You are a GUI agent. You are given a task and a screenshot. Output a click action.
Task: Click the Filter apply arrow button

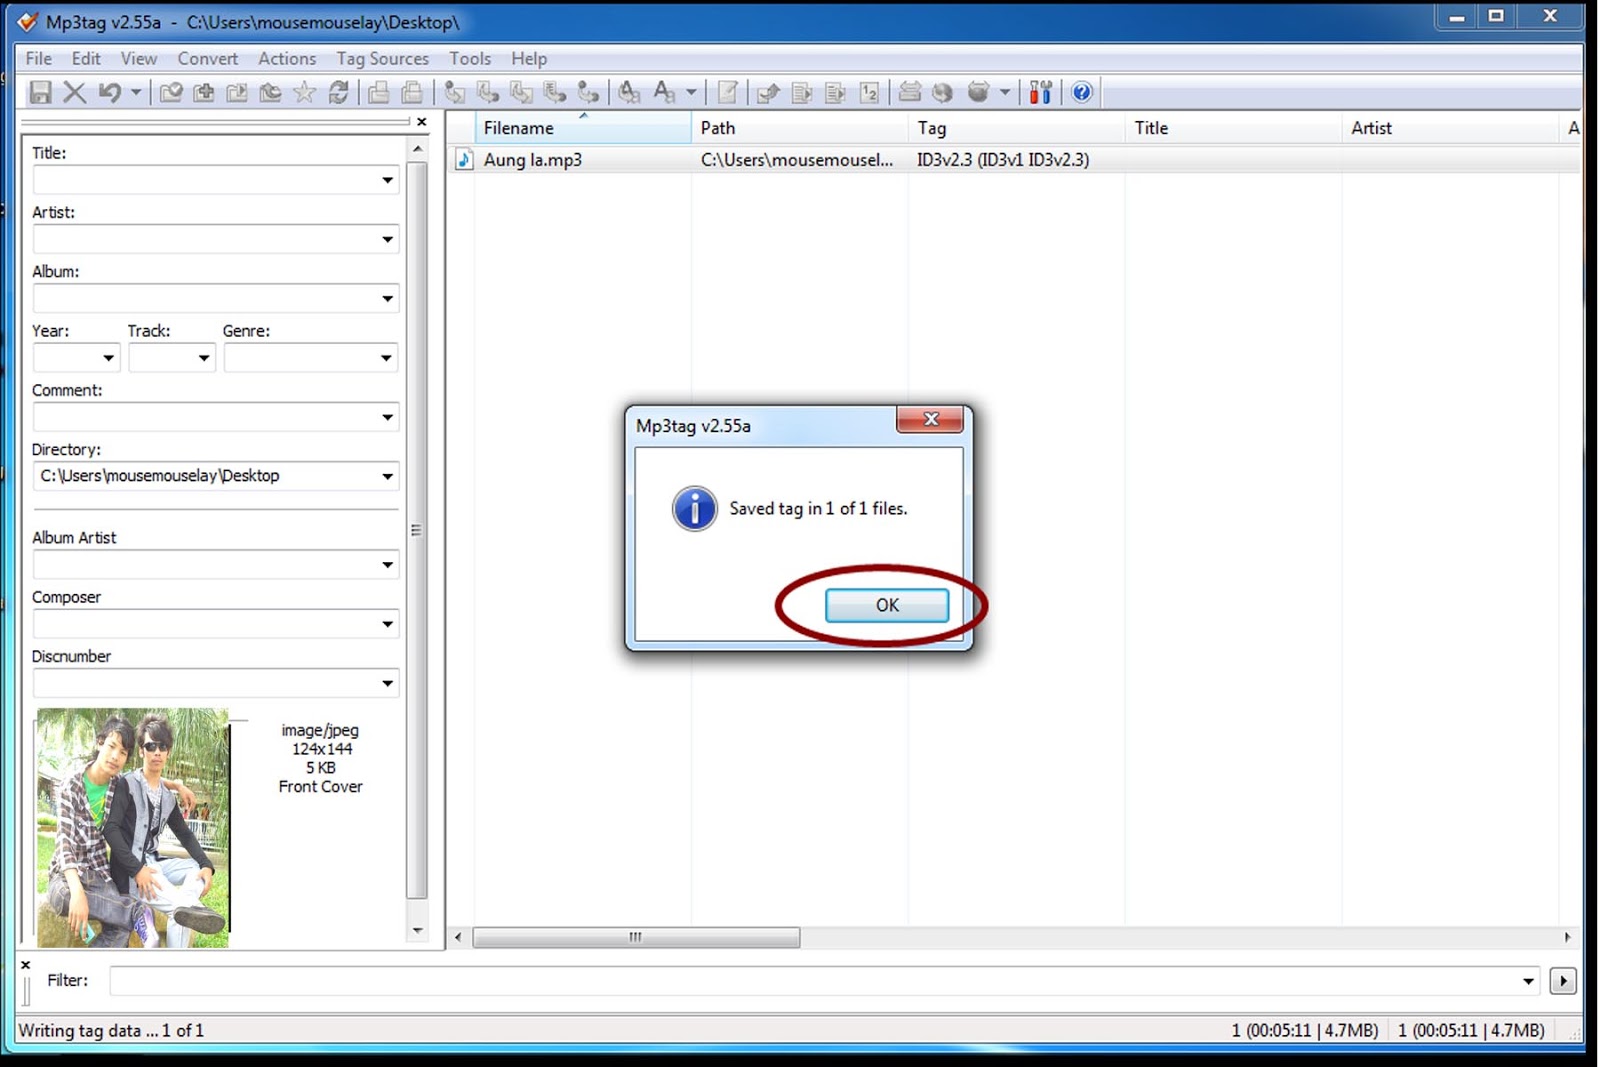(1563, 981)
